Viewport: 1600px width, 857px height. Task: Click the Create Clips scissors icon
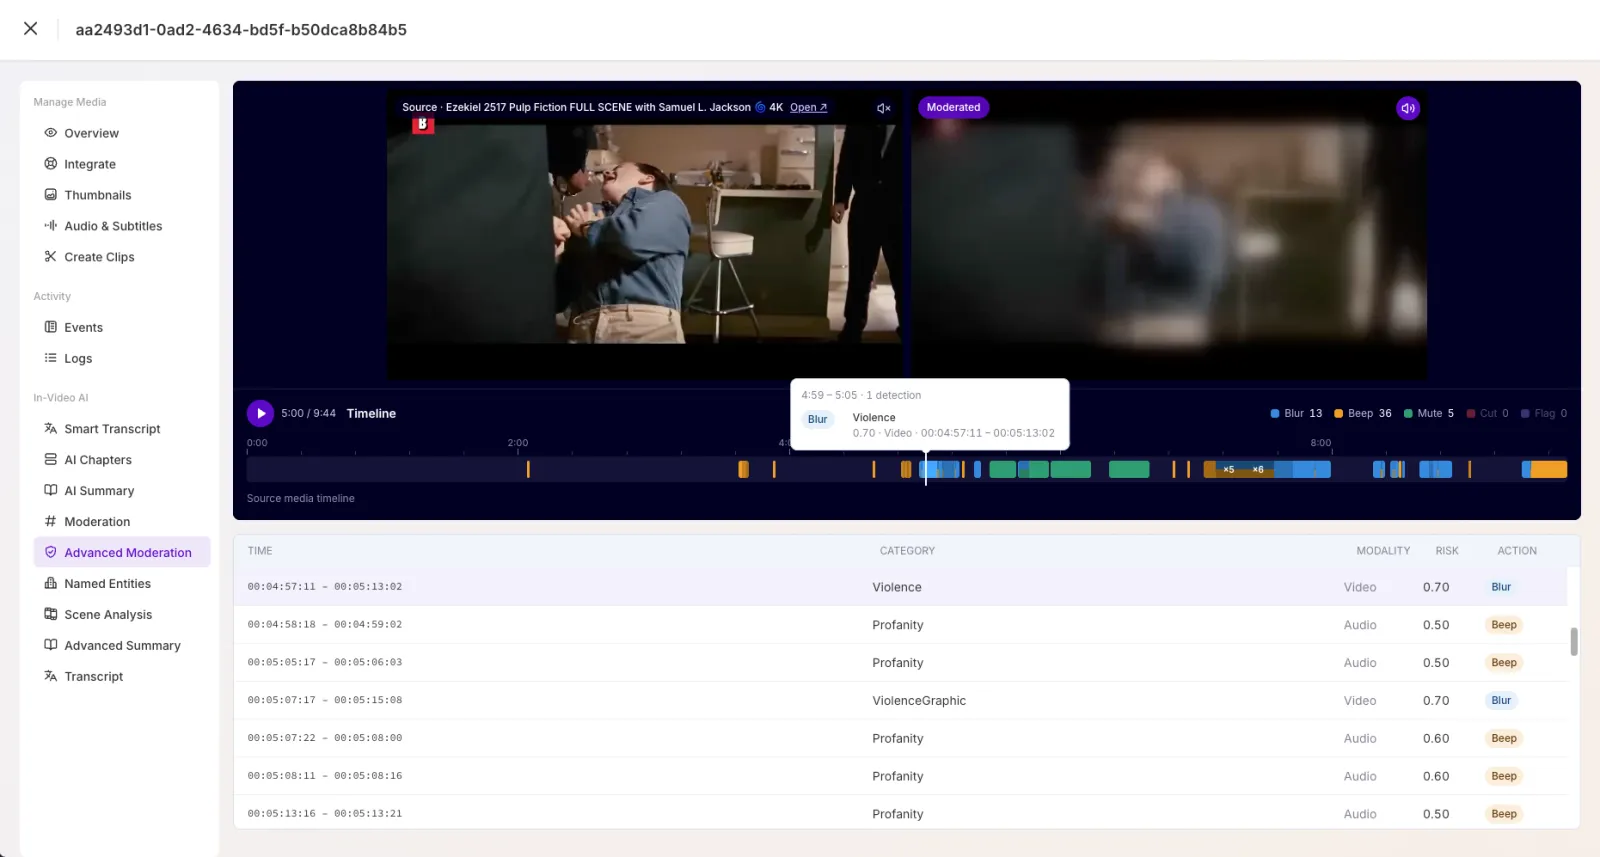50,256
